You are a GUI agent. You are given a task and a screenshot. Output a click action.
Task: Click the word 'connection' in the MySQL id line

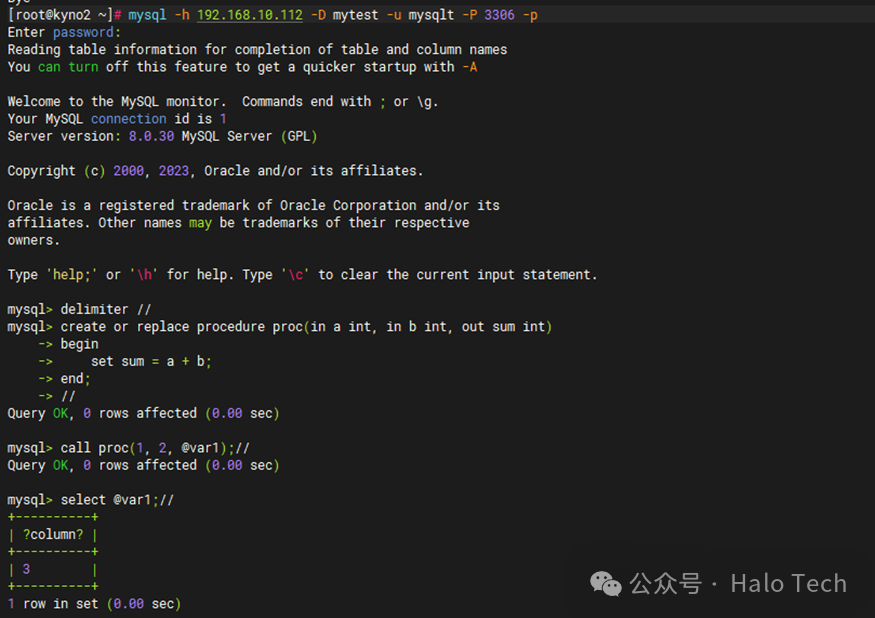(128, 119)
